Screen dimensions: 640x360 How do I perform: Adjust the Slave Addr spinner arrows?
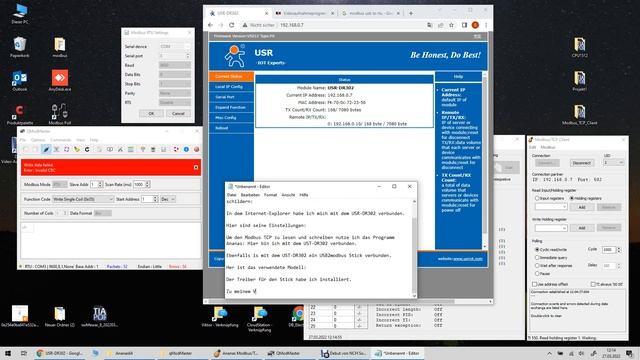[100, 184]
